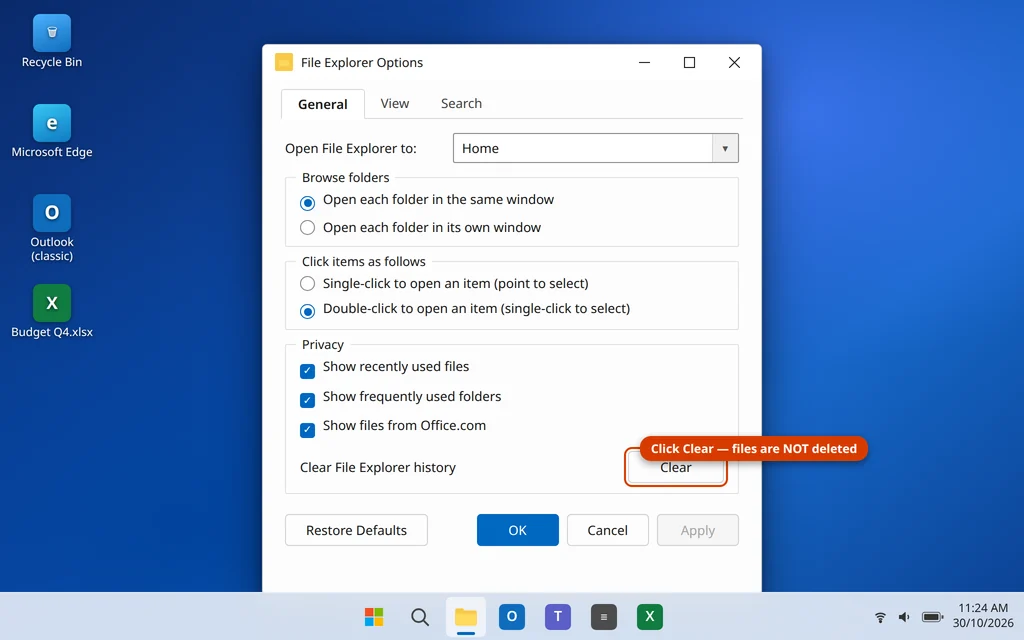Uncheck Show frequently used folders
Image resolution: width=1024 pixels, height=640 pixels.
coord(308,400)
